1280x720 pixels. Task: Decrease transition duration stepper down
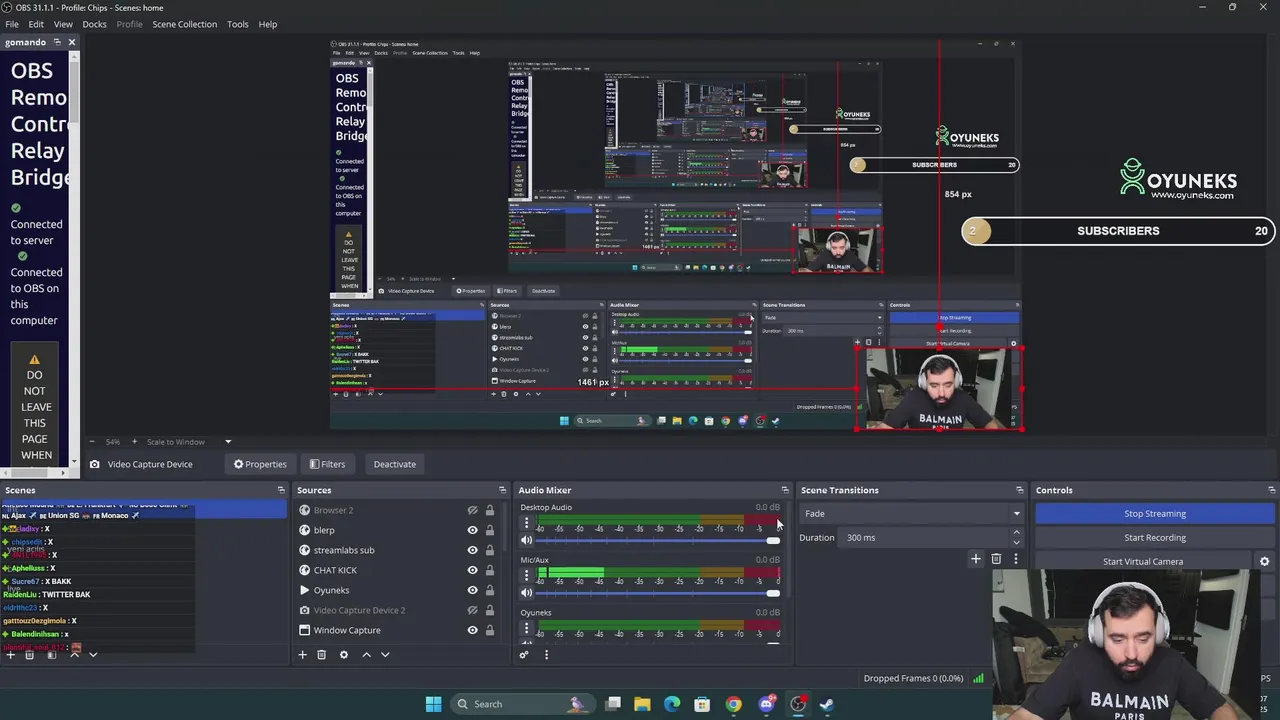click(1016, 542)
